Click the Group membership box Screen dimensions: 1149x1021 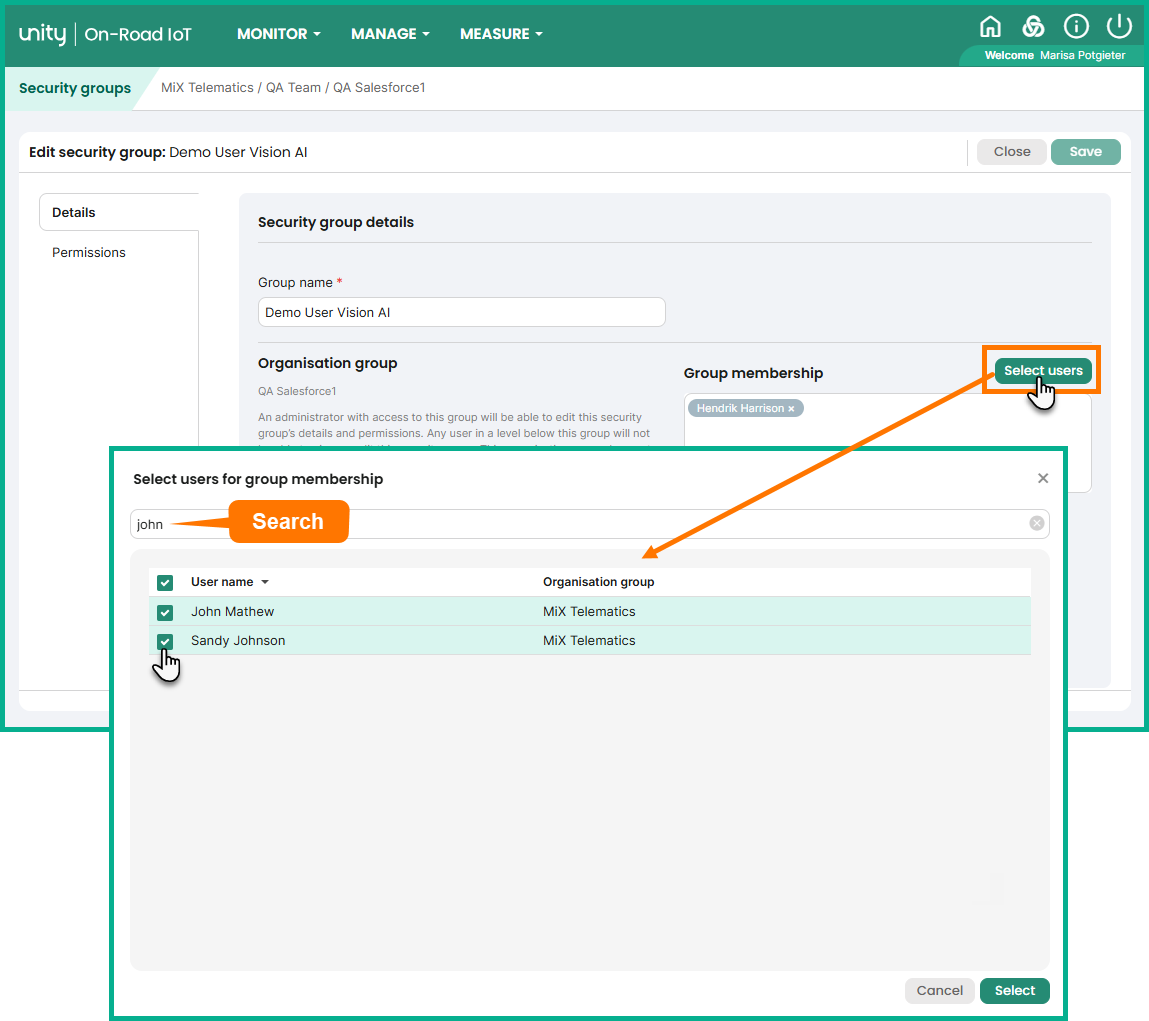click(887, 443)
